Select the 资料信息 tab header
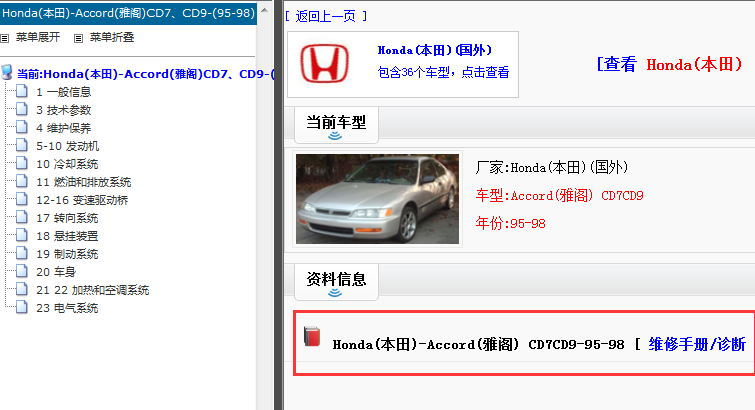Viewport: 755px width, 410px height. 336,282
